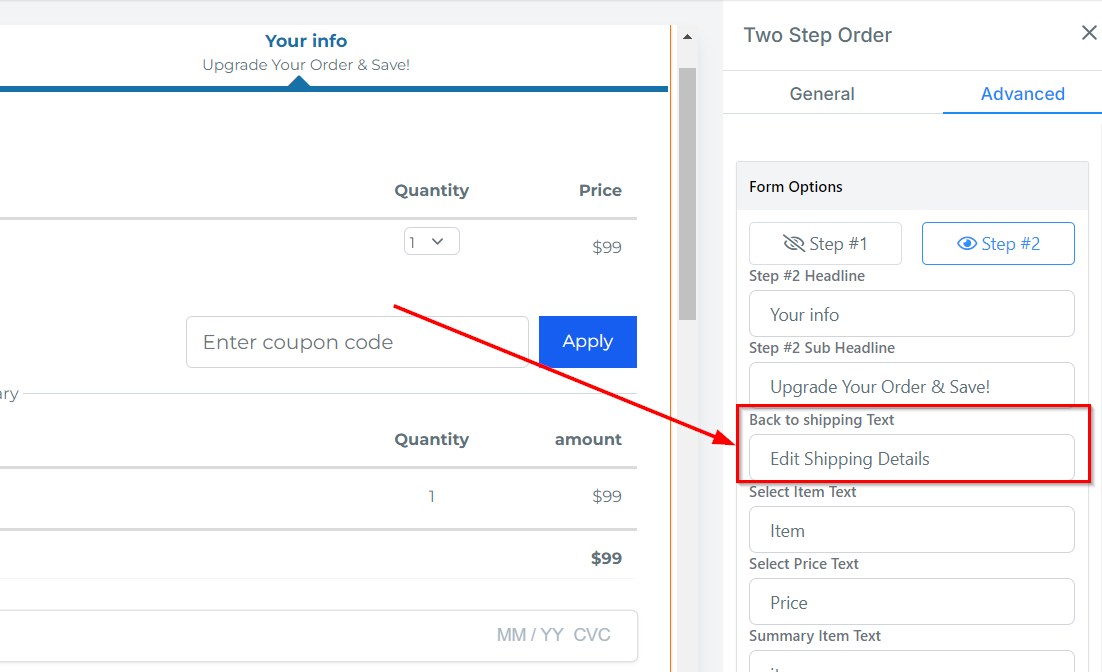Click the Apply coupon button
Viewport: 1102px width, 672px height.
587,342
